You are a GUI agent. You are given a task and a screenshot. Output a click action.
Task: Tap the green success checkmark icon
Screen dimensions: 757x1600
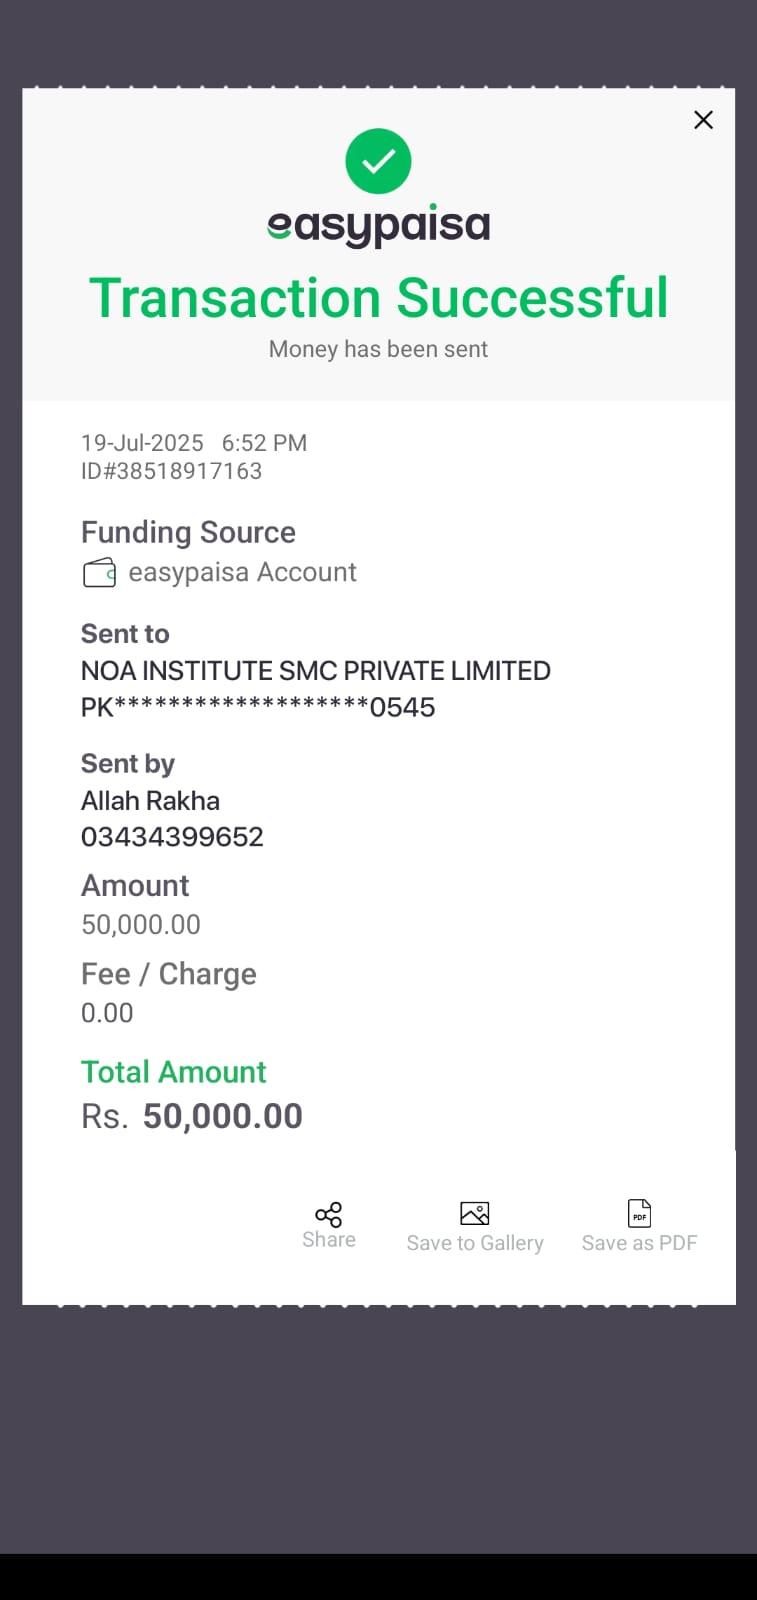click(x=378, y=161)
